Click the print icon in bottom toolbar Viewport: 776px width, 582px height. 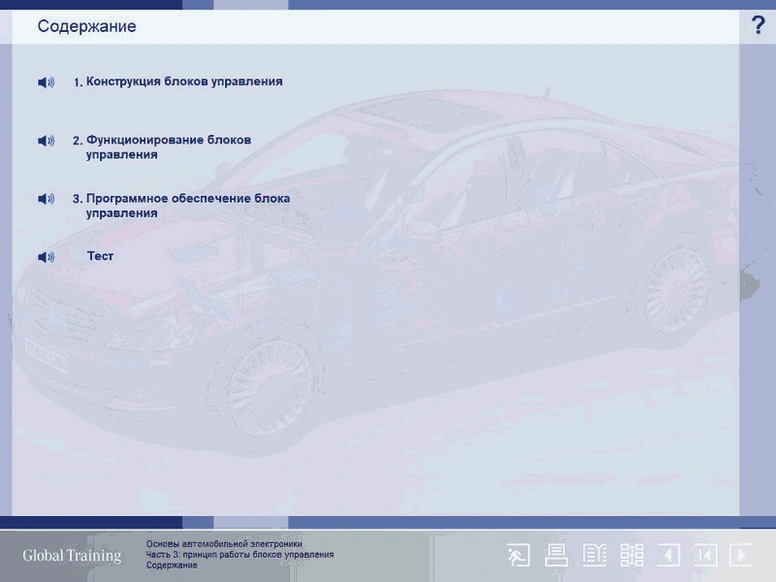pos(556,555)
